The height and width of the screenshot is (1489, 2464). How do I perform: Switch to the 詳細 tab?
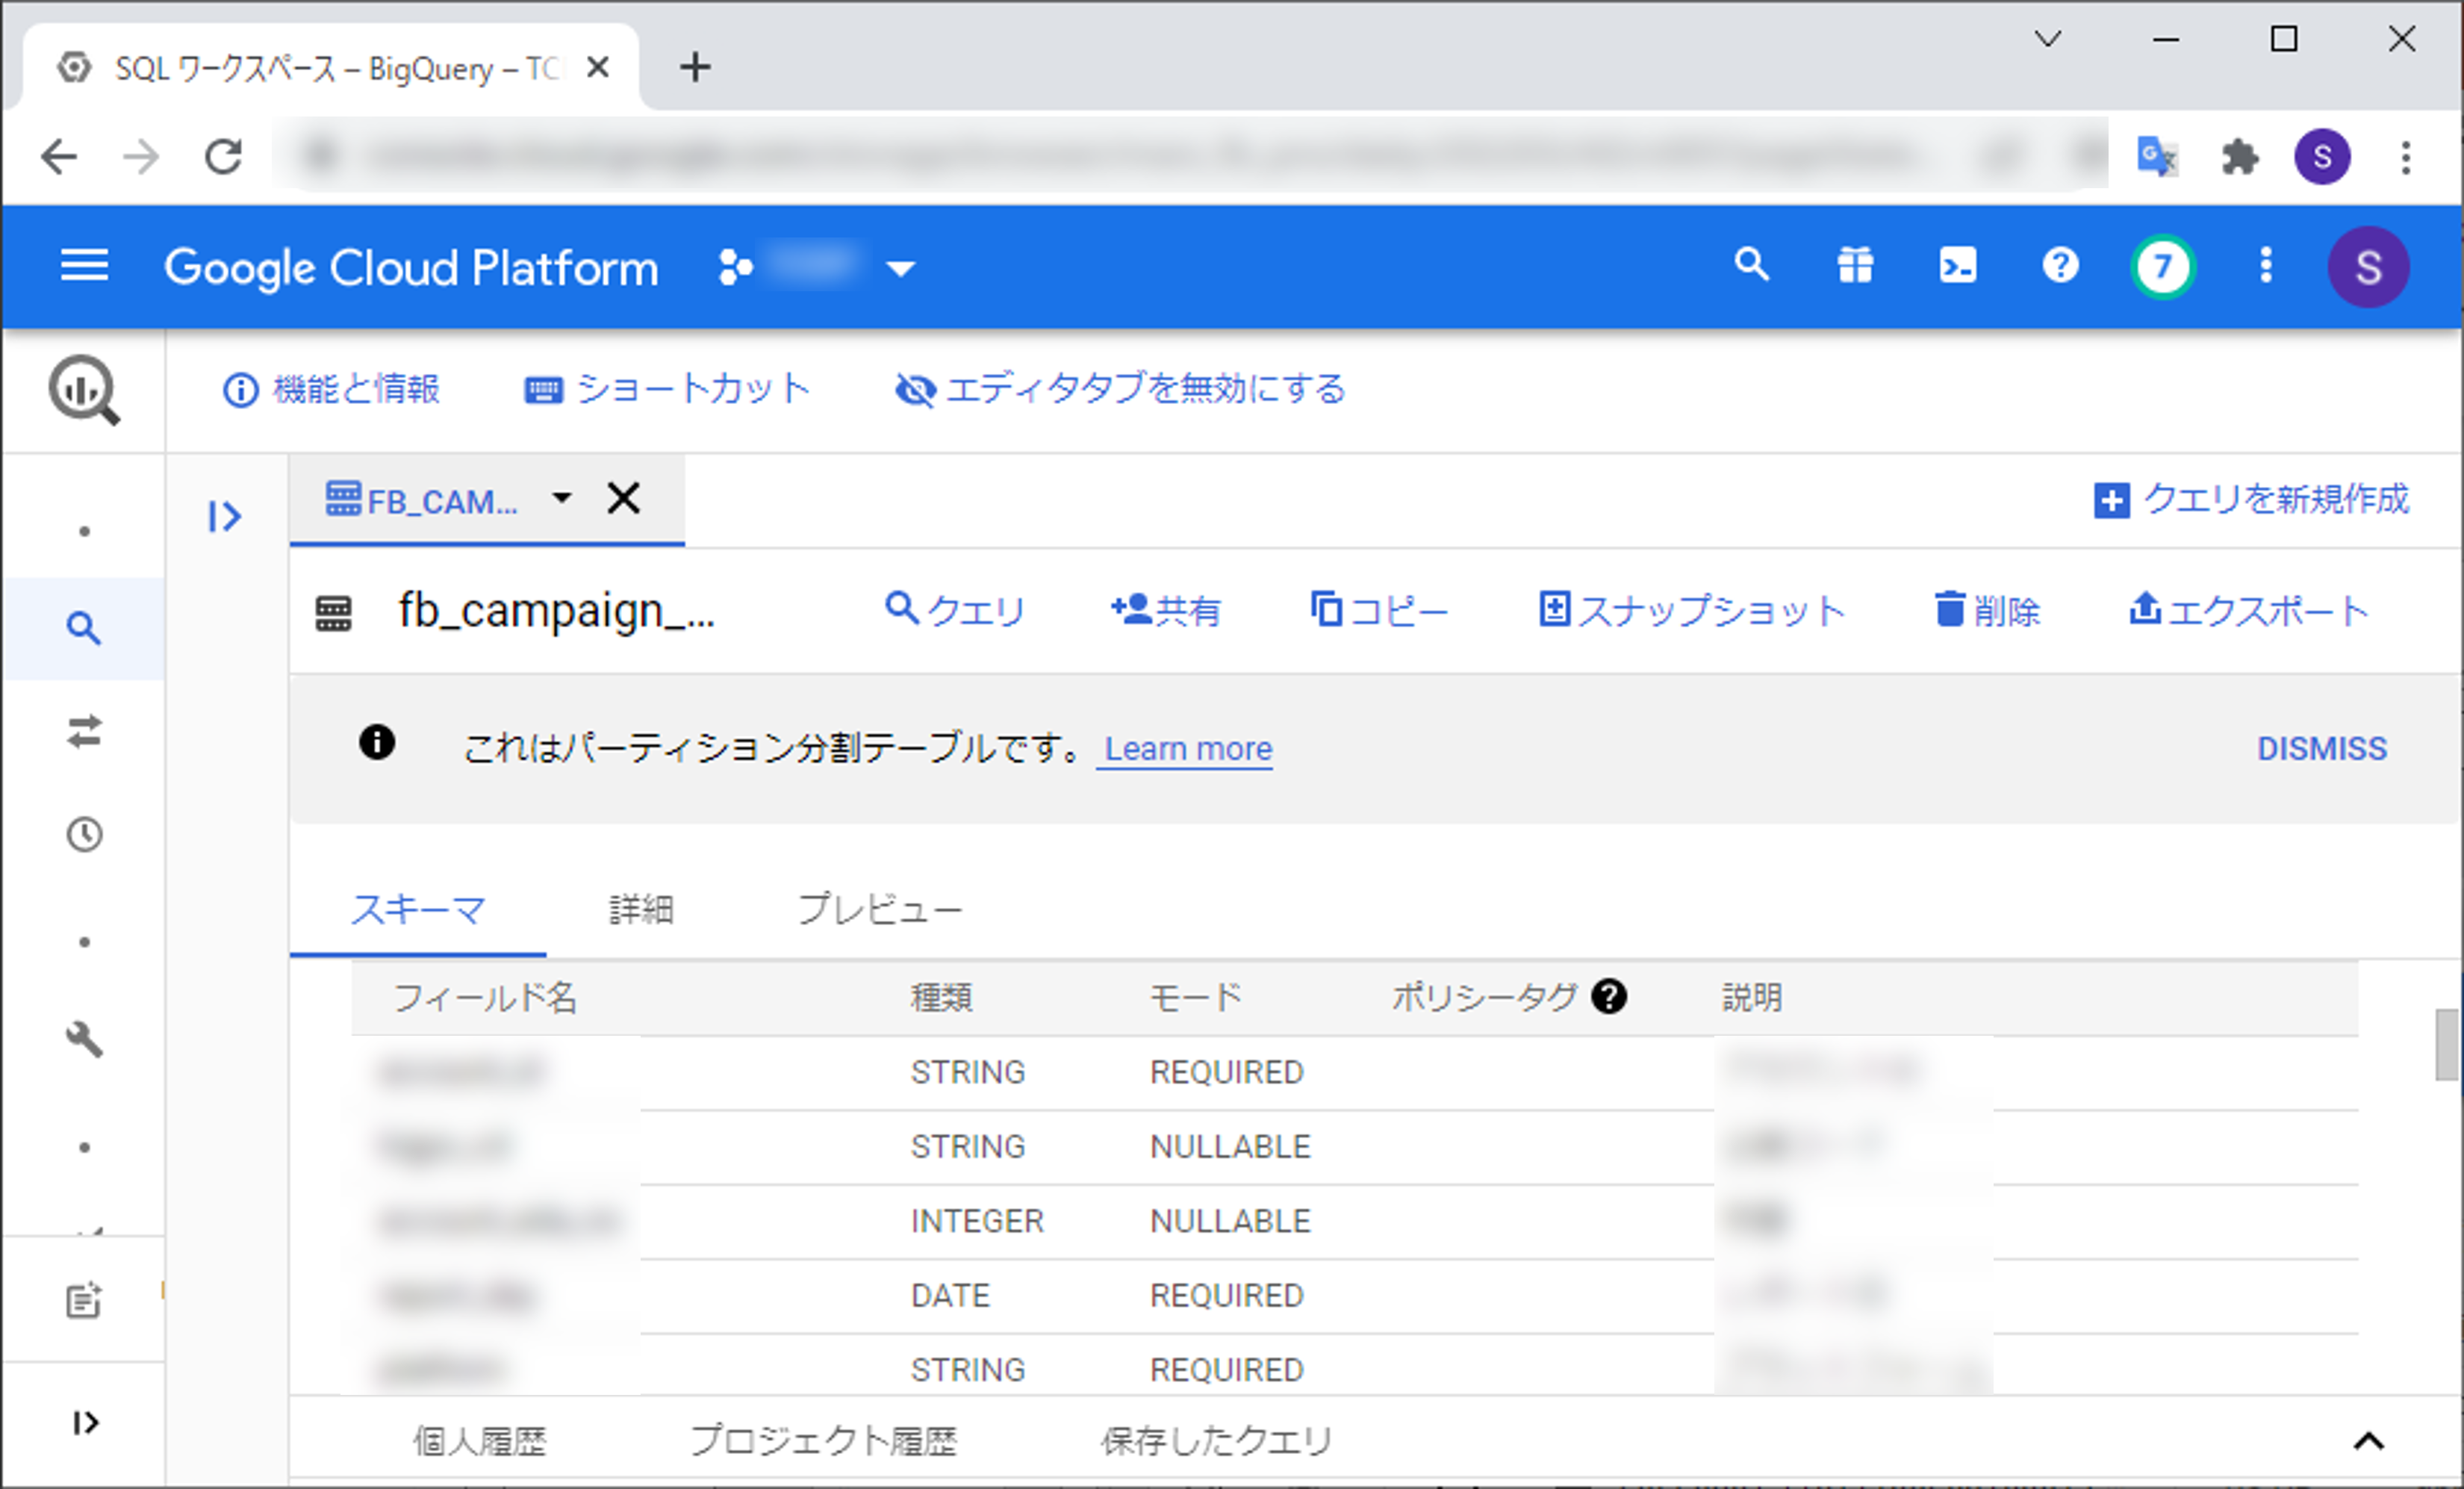[x=641, y=909]
